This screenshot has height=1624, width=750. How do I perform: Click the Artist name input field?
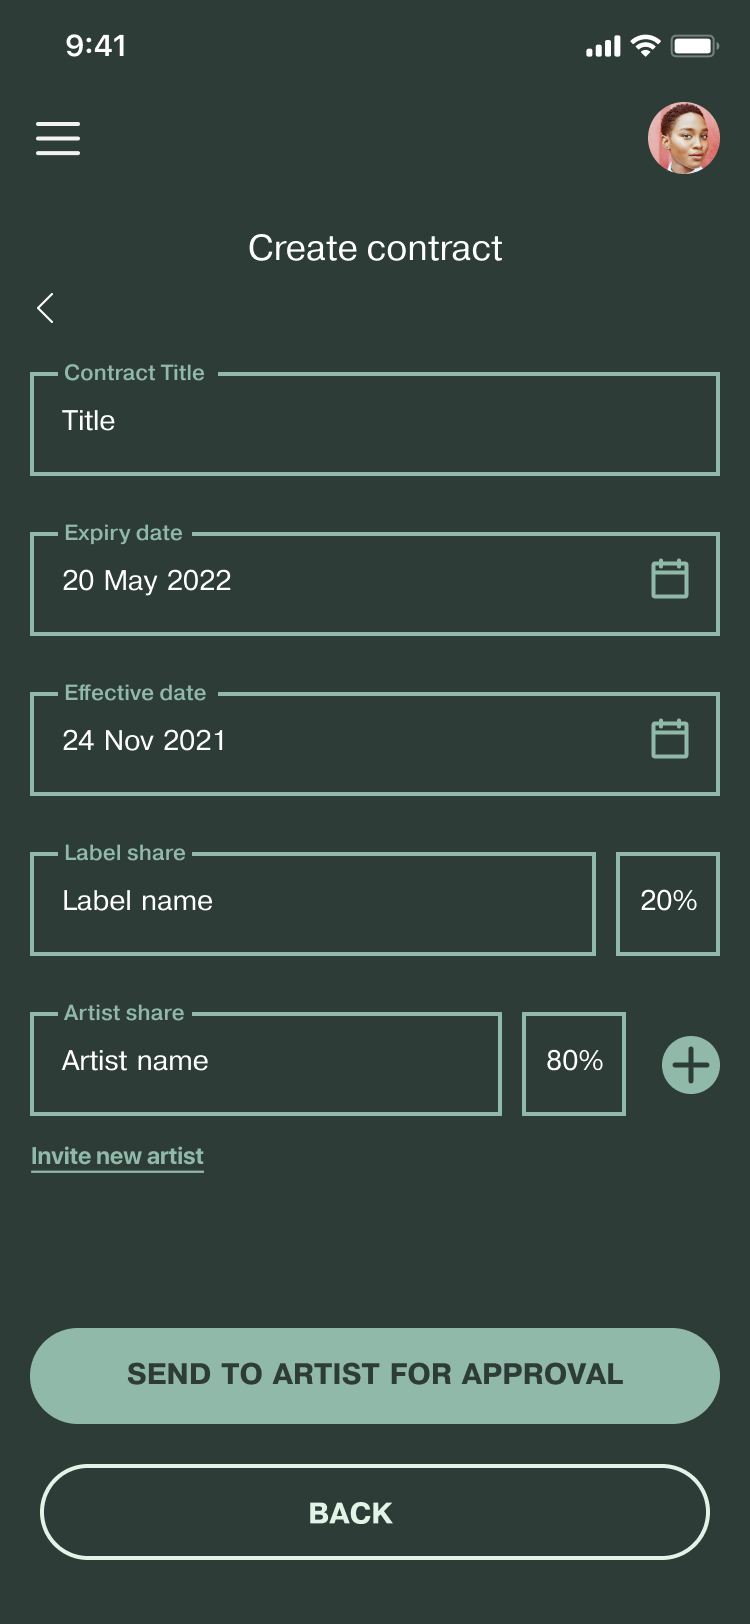click(x=266, y=1063)
